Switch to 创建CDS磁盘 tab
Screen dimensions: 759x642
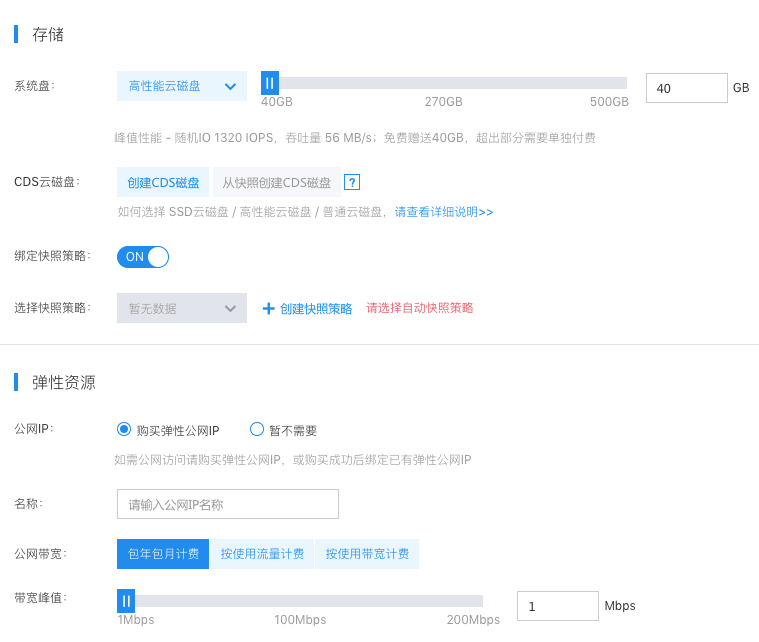(163, 182)
